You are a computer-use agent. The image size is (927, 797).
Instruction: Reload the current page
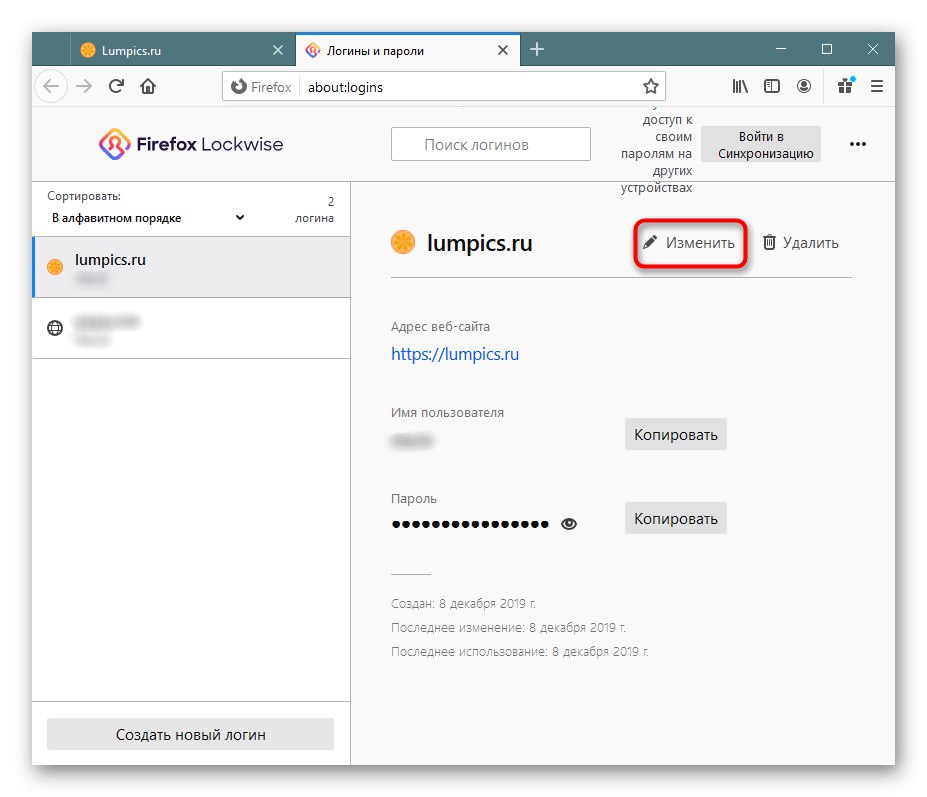116,86
